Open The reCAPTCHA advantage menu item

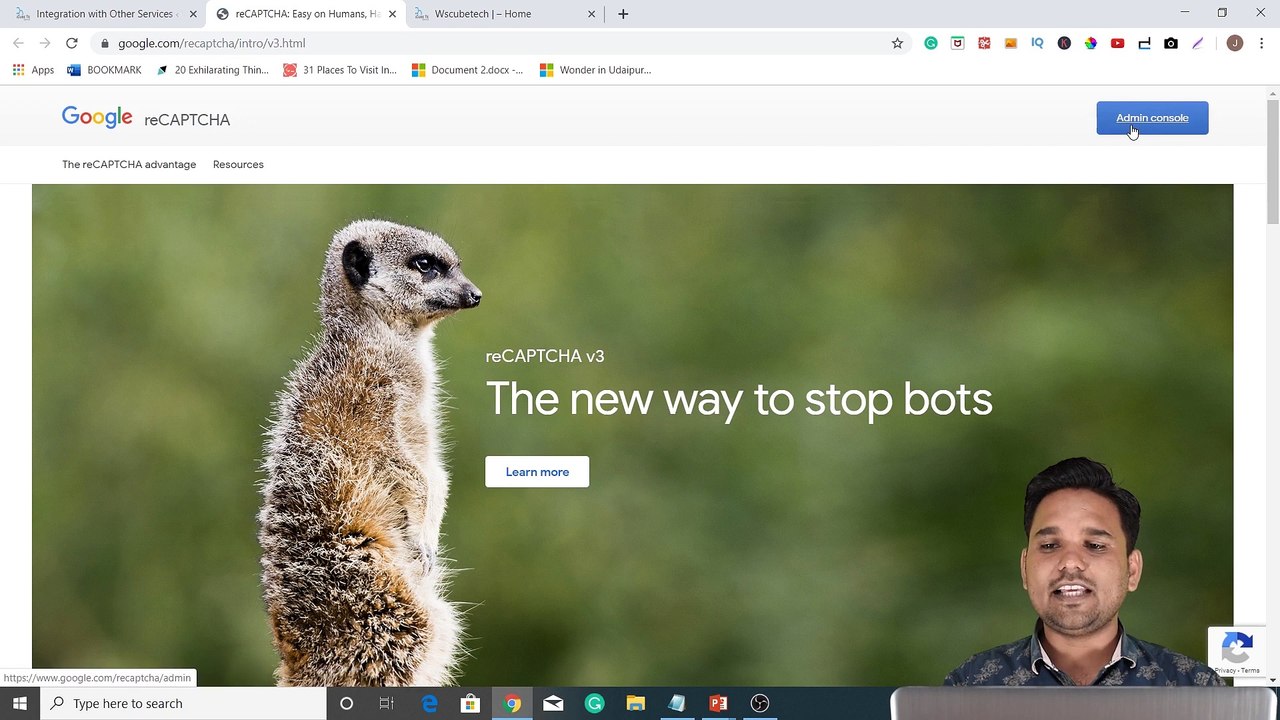pyautogui.click(x=129, y=164)
